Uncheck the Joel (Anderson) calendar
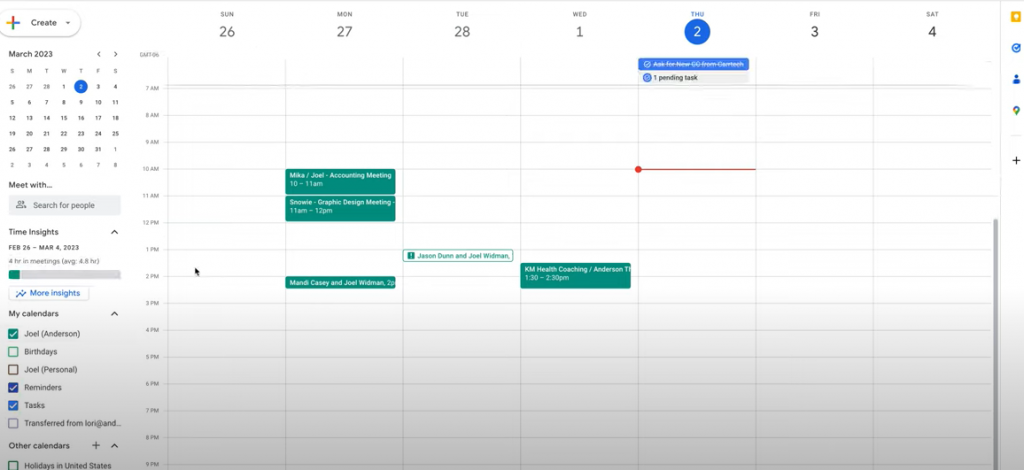The height and width of the screenshot is (470, 1024). click(x=14, y=334)
